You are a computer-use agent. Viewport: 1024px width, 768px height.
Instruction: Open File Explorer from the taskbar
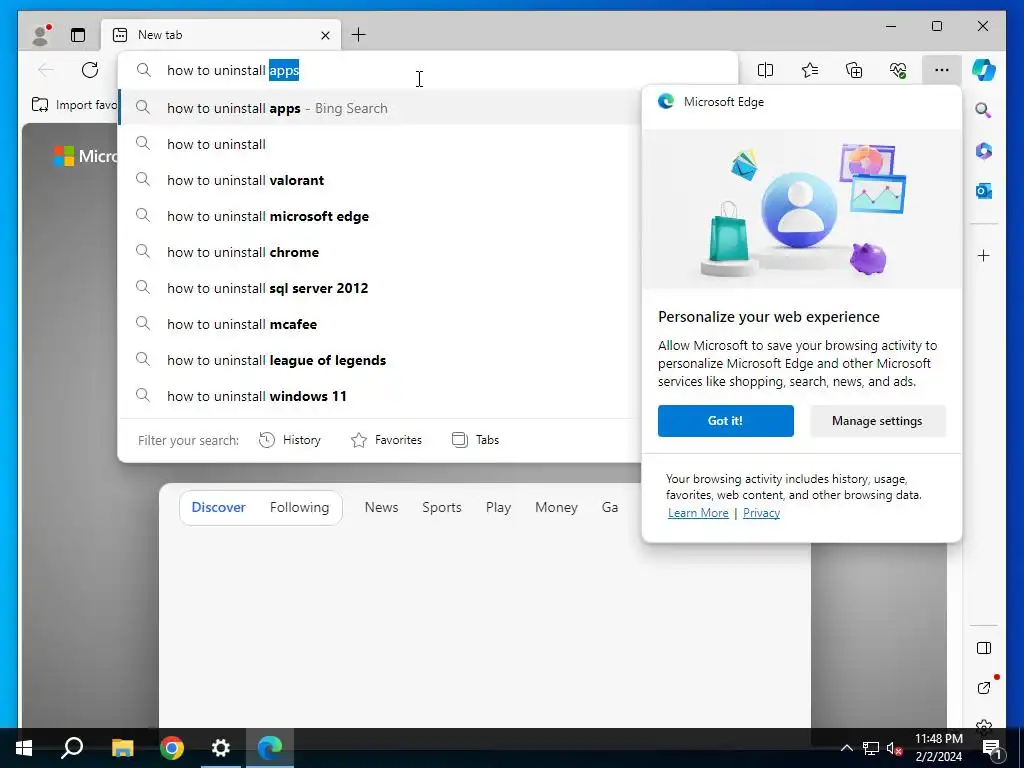122,748
